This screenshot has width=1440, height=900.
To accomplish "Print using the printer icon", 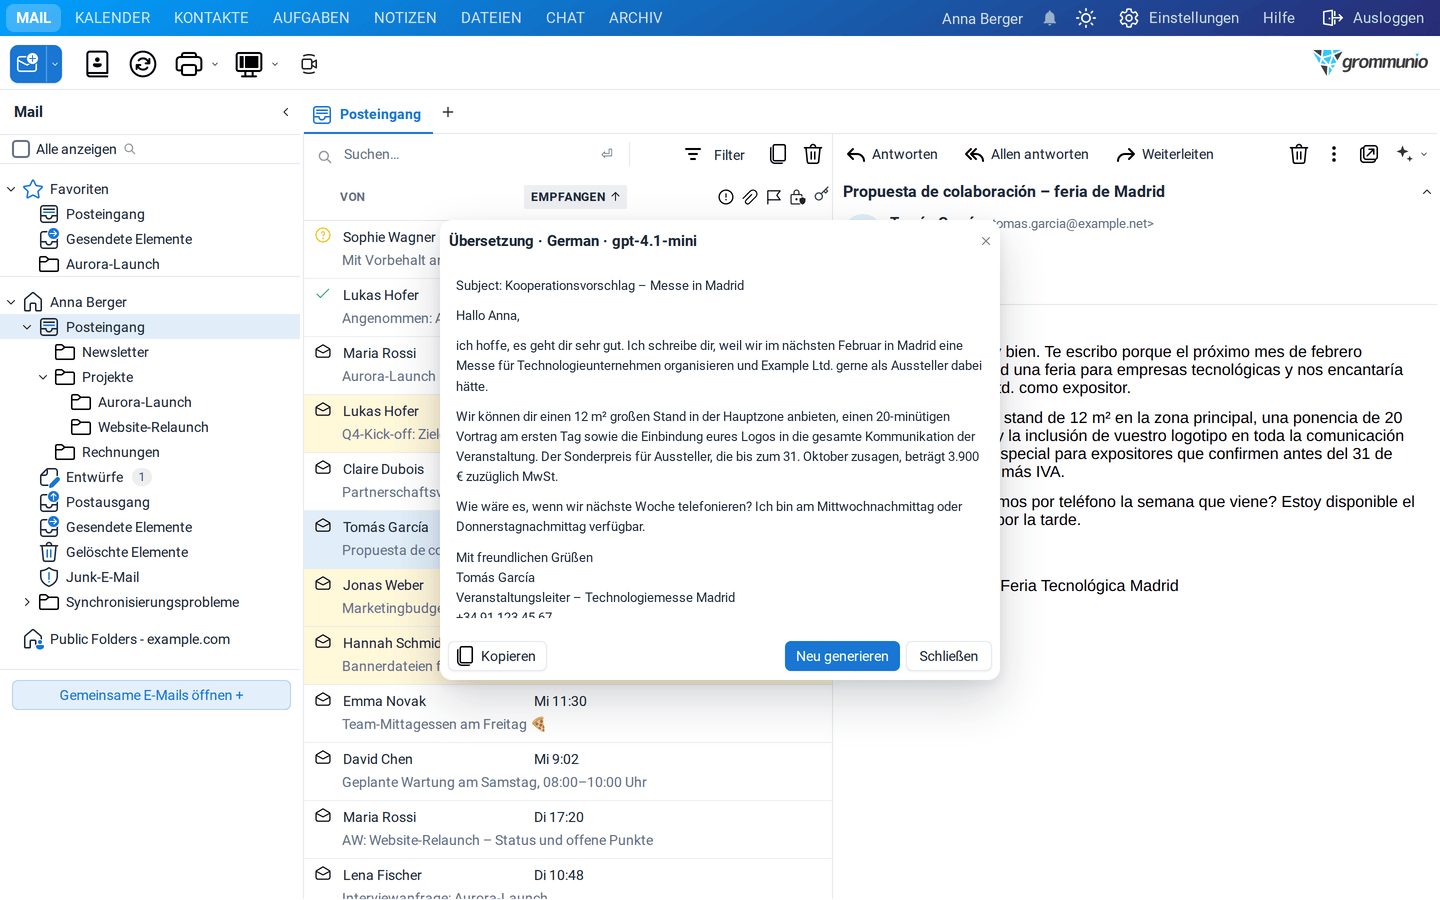I will pyautogui.click(x=188, y=64).
